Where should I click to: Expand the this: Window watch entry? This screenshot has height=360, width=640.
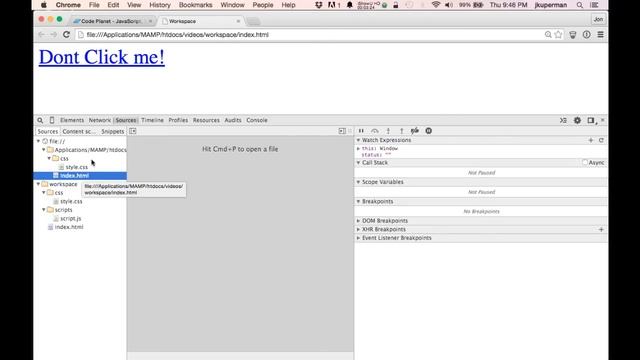coord(358,149)
